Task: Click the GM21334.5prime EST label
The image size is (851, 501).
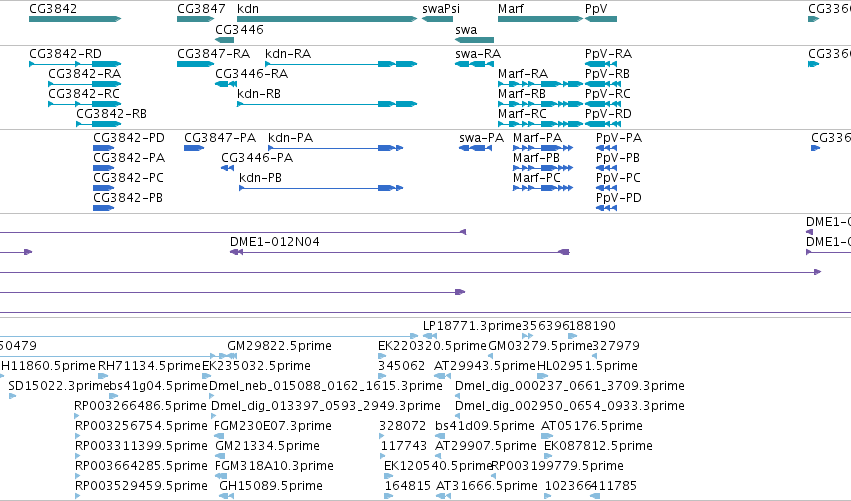Action: 268,446
